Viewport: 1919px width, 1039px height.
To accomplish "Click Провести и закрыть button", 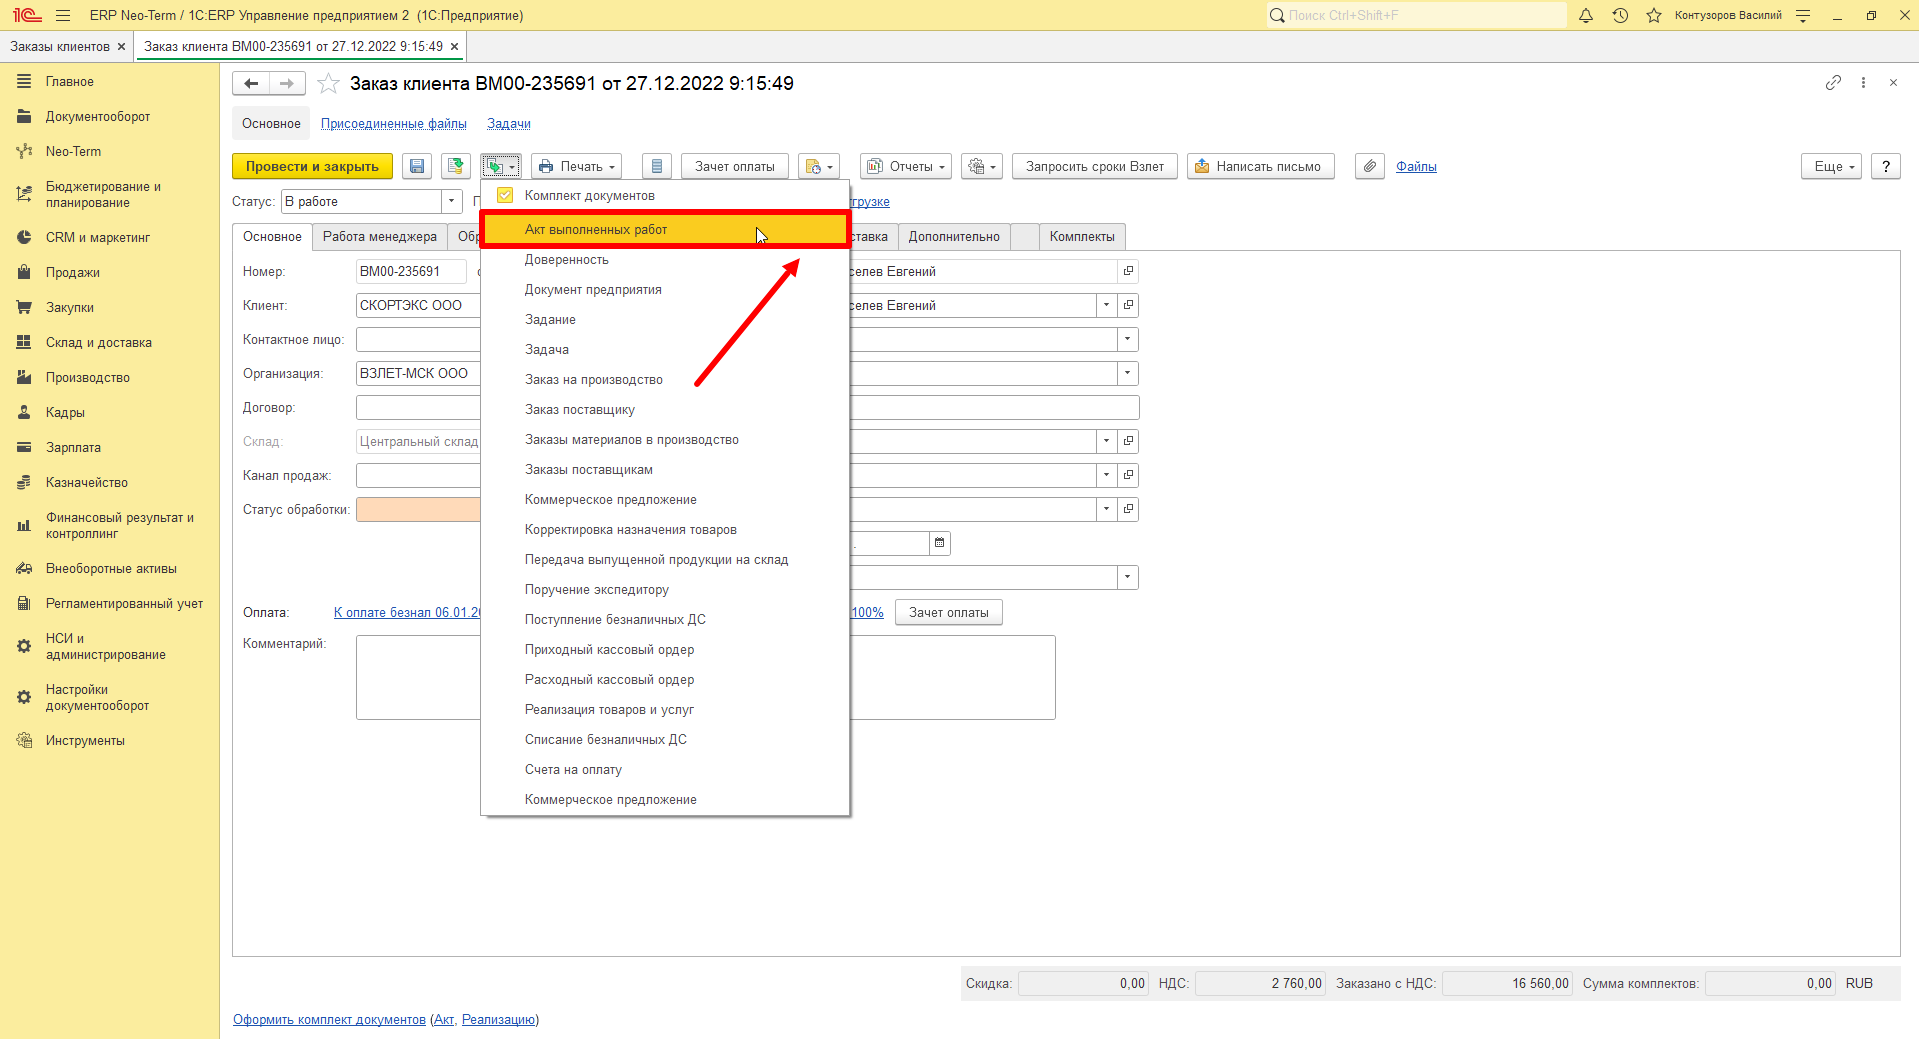I will tap(312, 167).
